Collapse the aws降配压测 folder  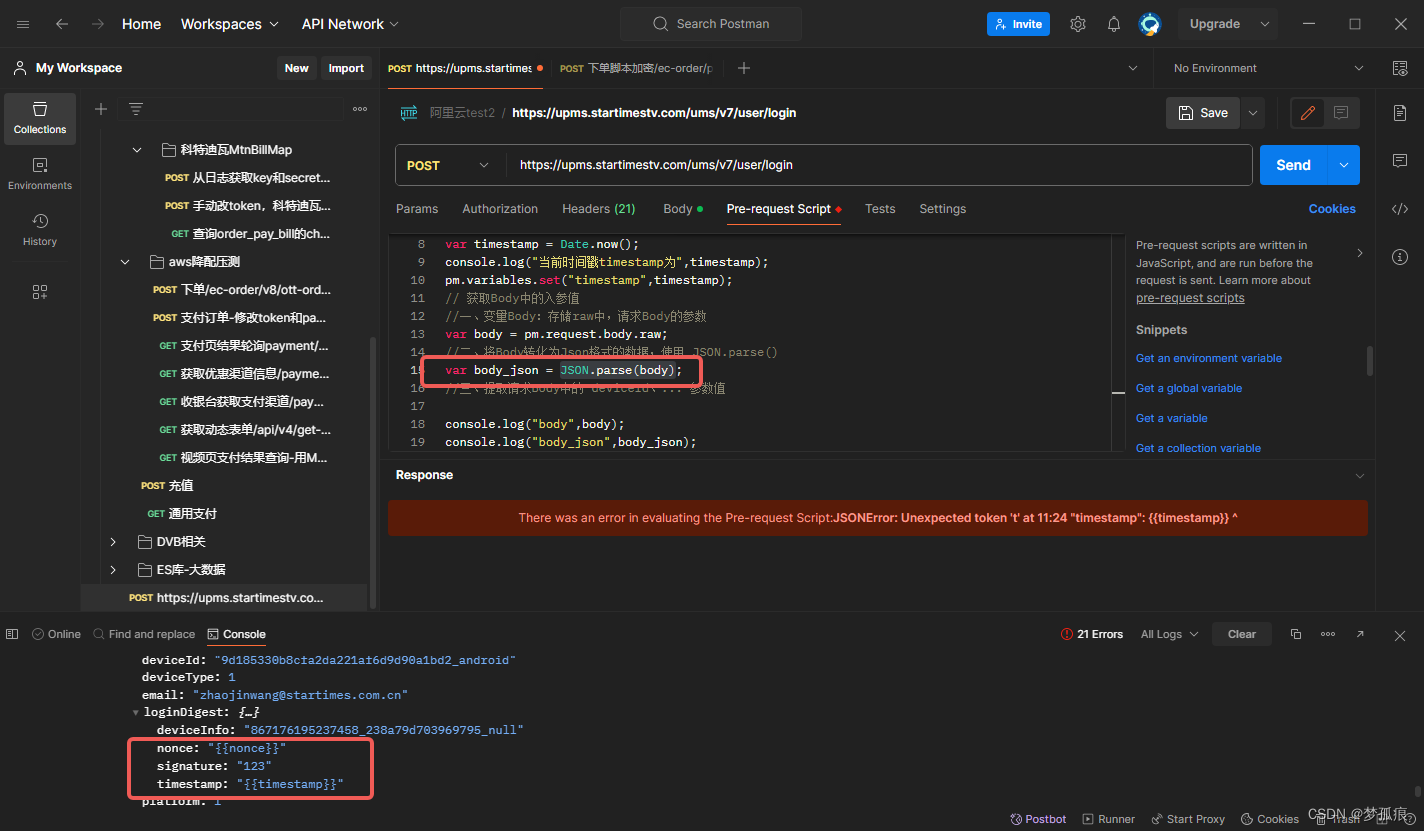pyautogui.click(x=125, y=262)
